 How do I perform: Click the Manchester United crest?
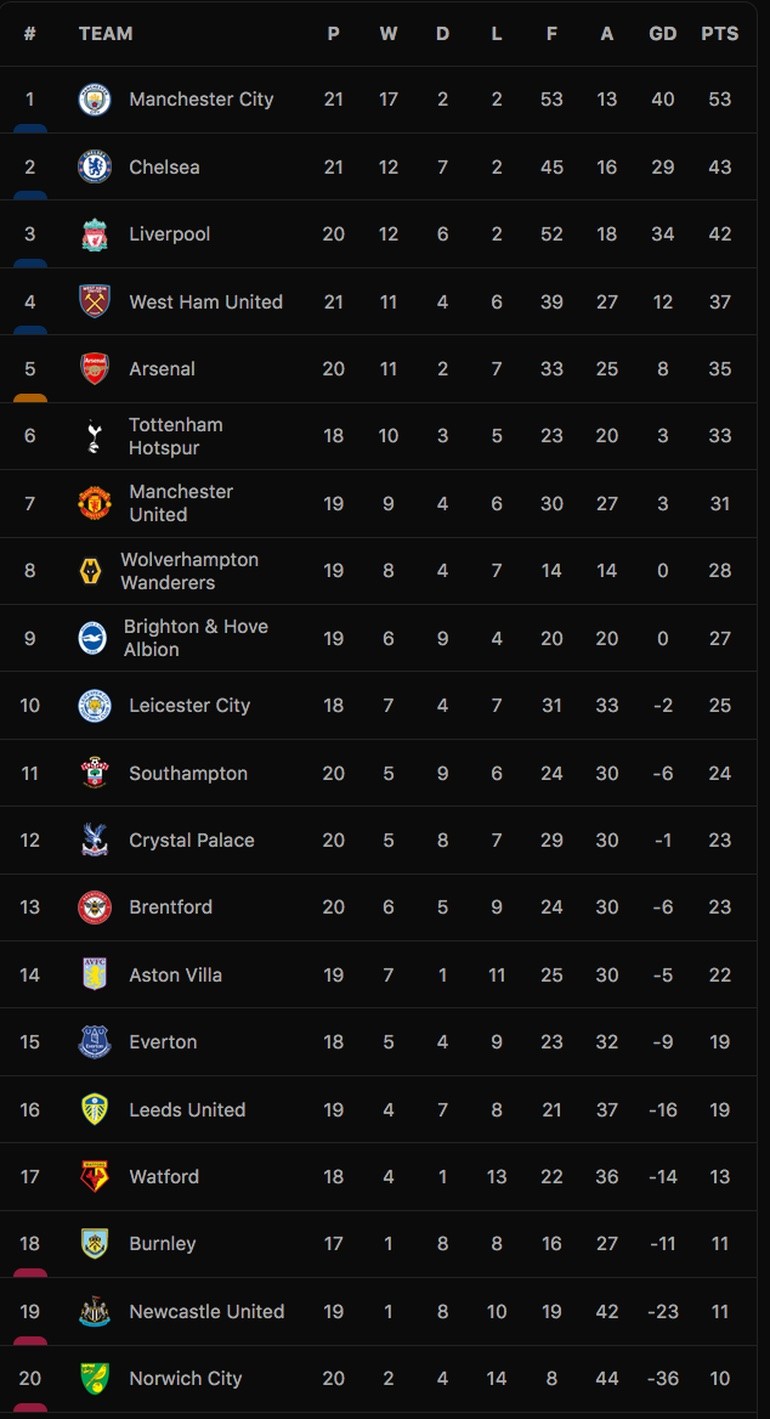coord(94,503)
